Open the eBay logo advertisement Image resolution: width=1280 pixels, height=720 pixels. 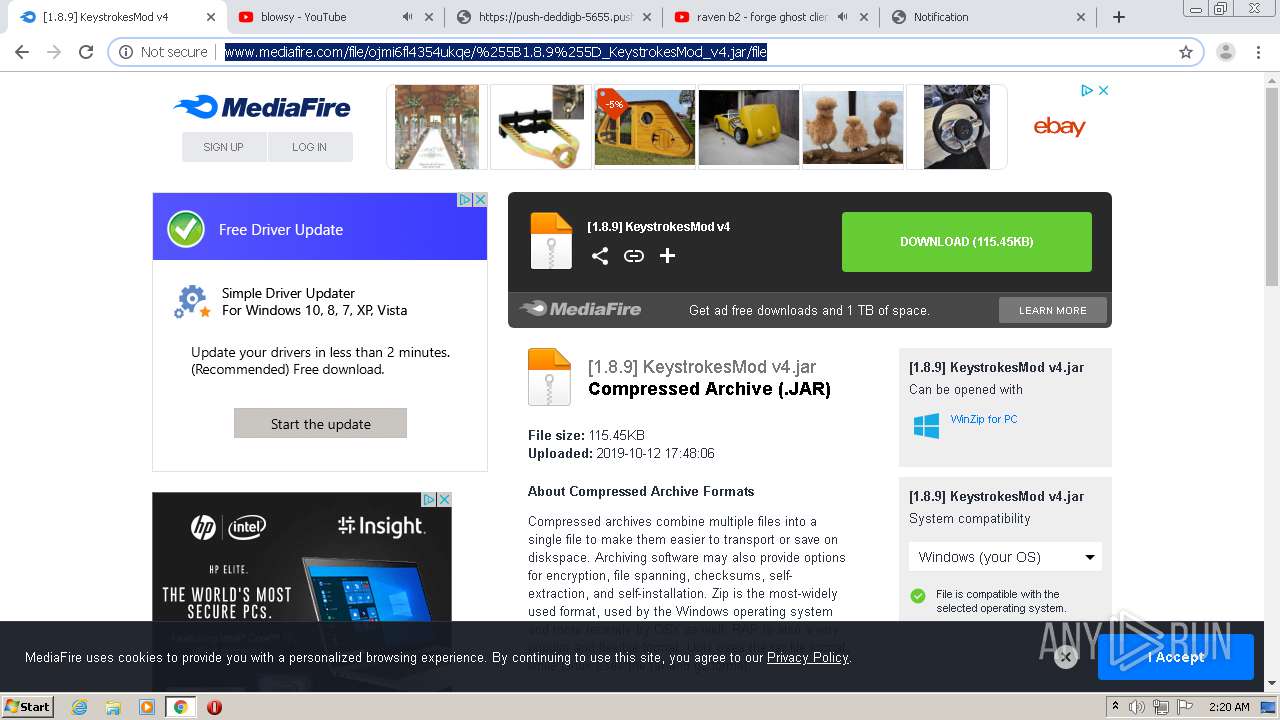[x=1059, y=127]
